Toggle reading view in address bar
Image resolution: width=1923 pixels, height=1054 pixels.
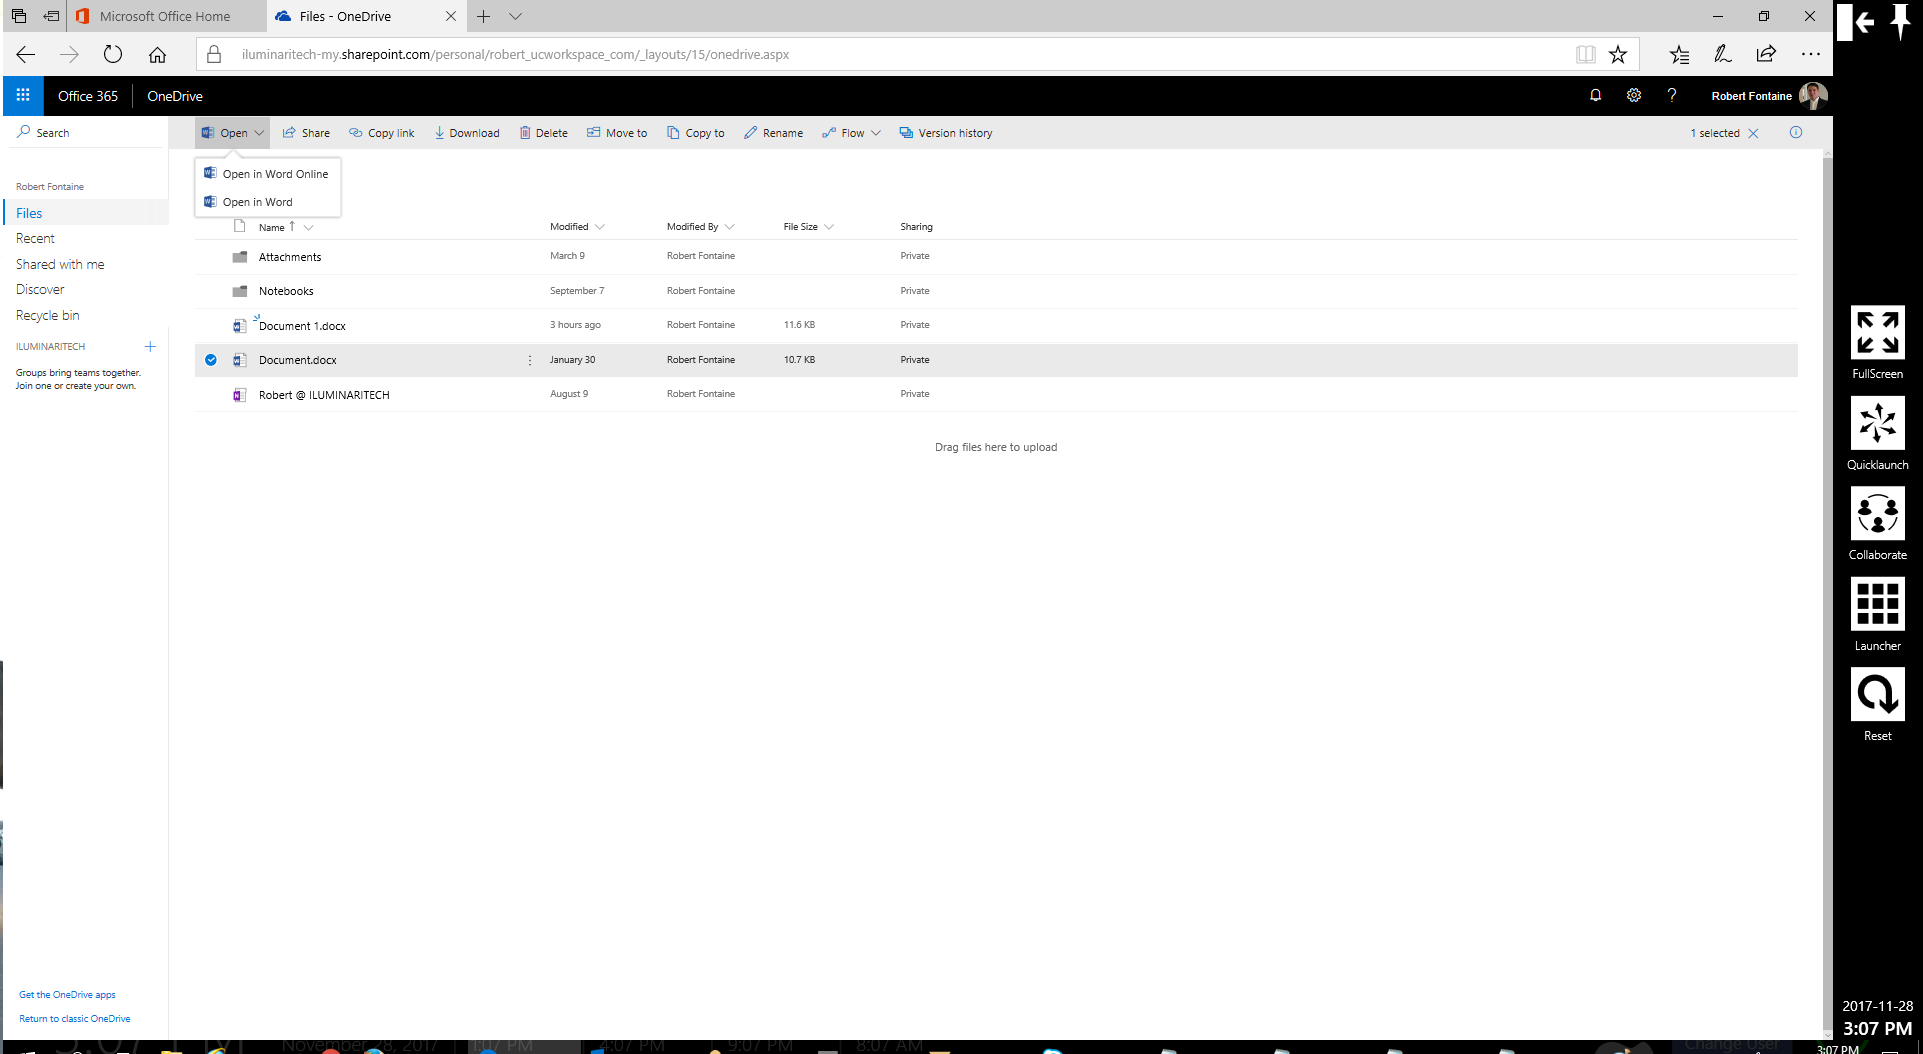(1585, 54)
